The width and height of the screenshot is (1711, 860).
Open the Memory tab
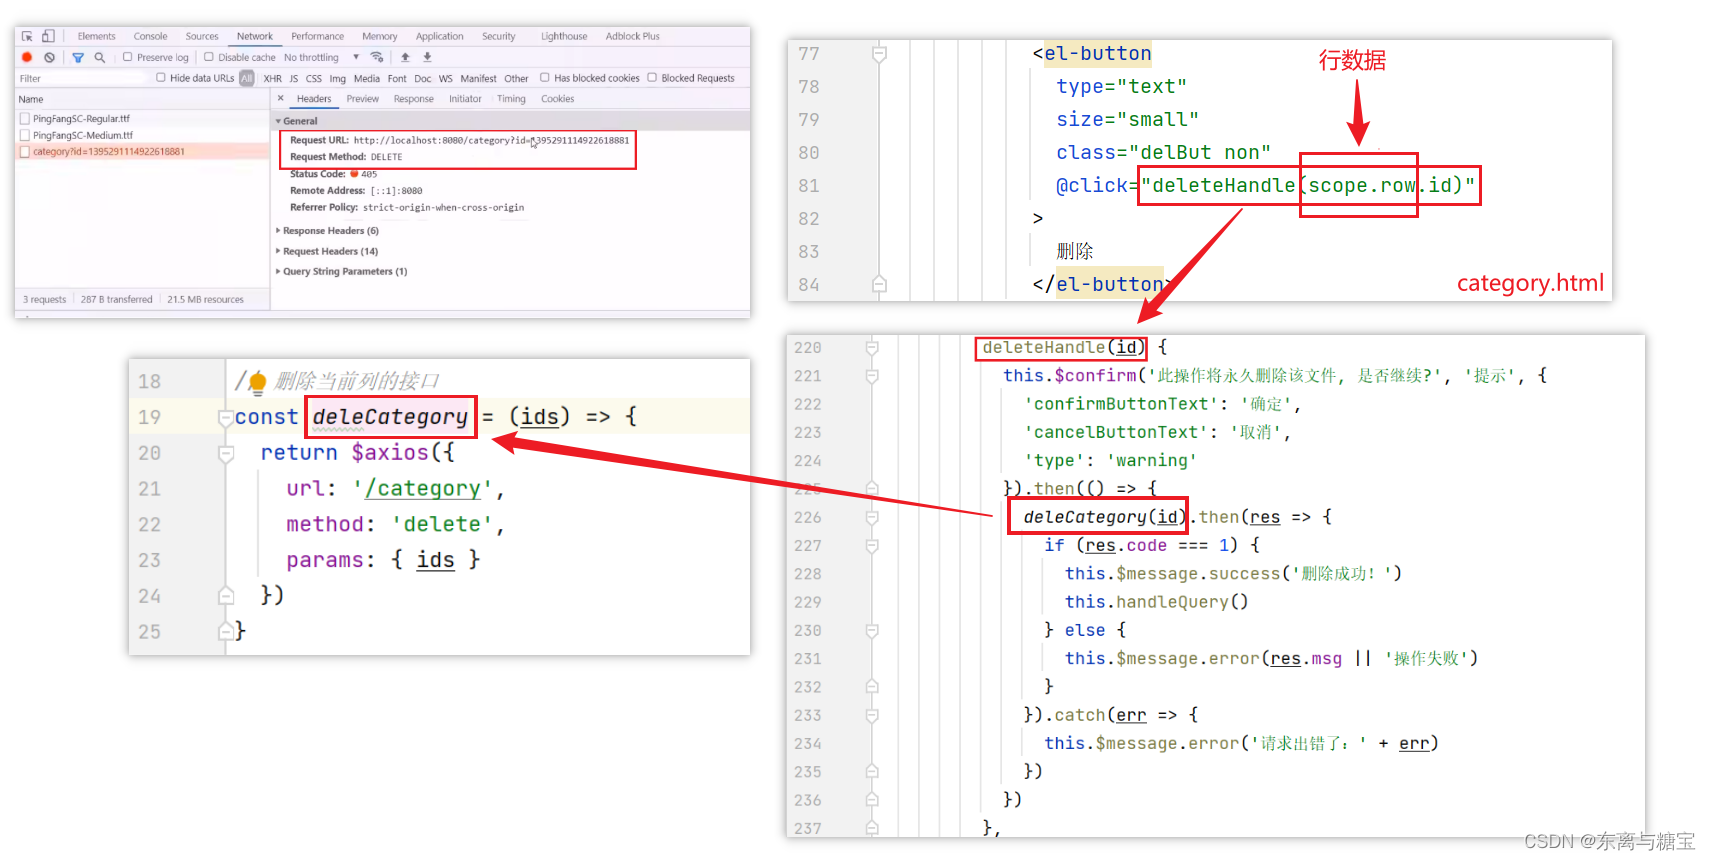click(380, 36)
